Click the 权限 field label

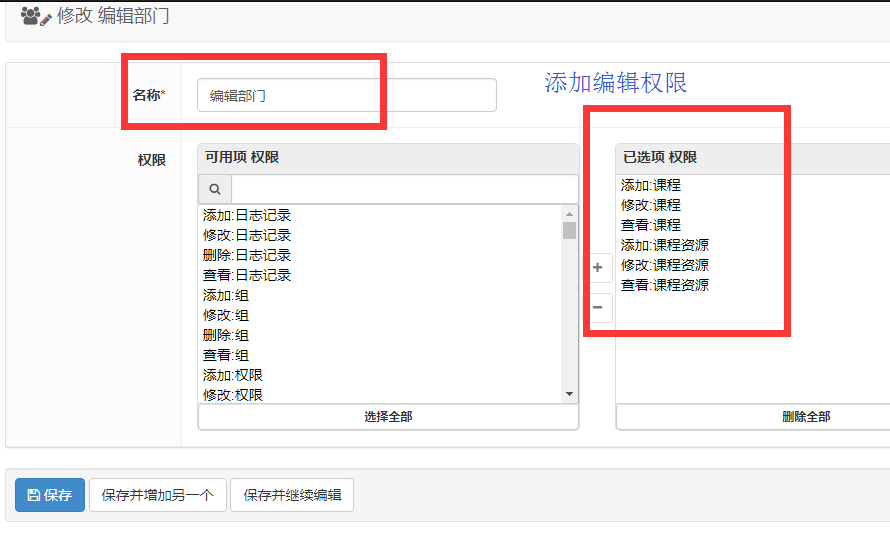click(x=152, y=160)
